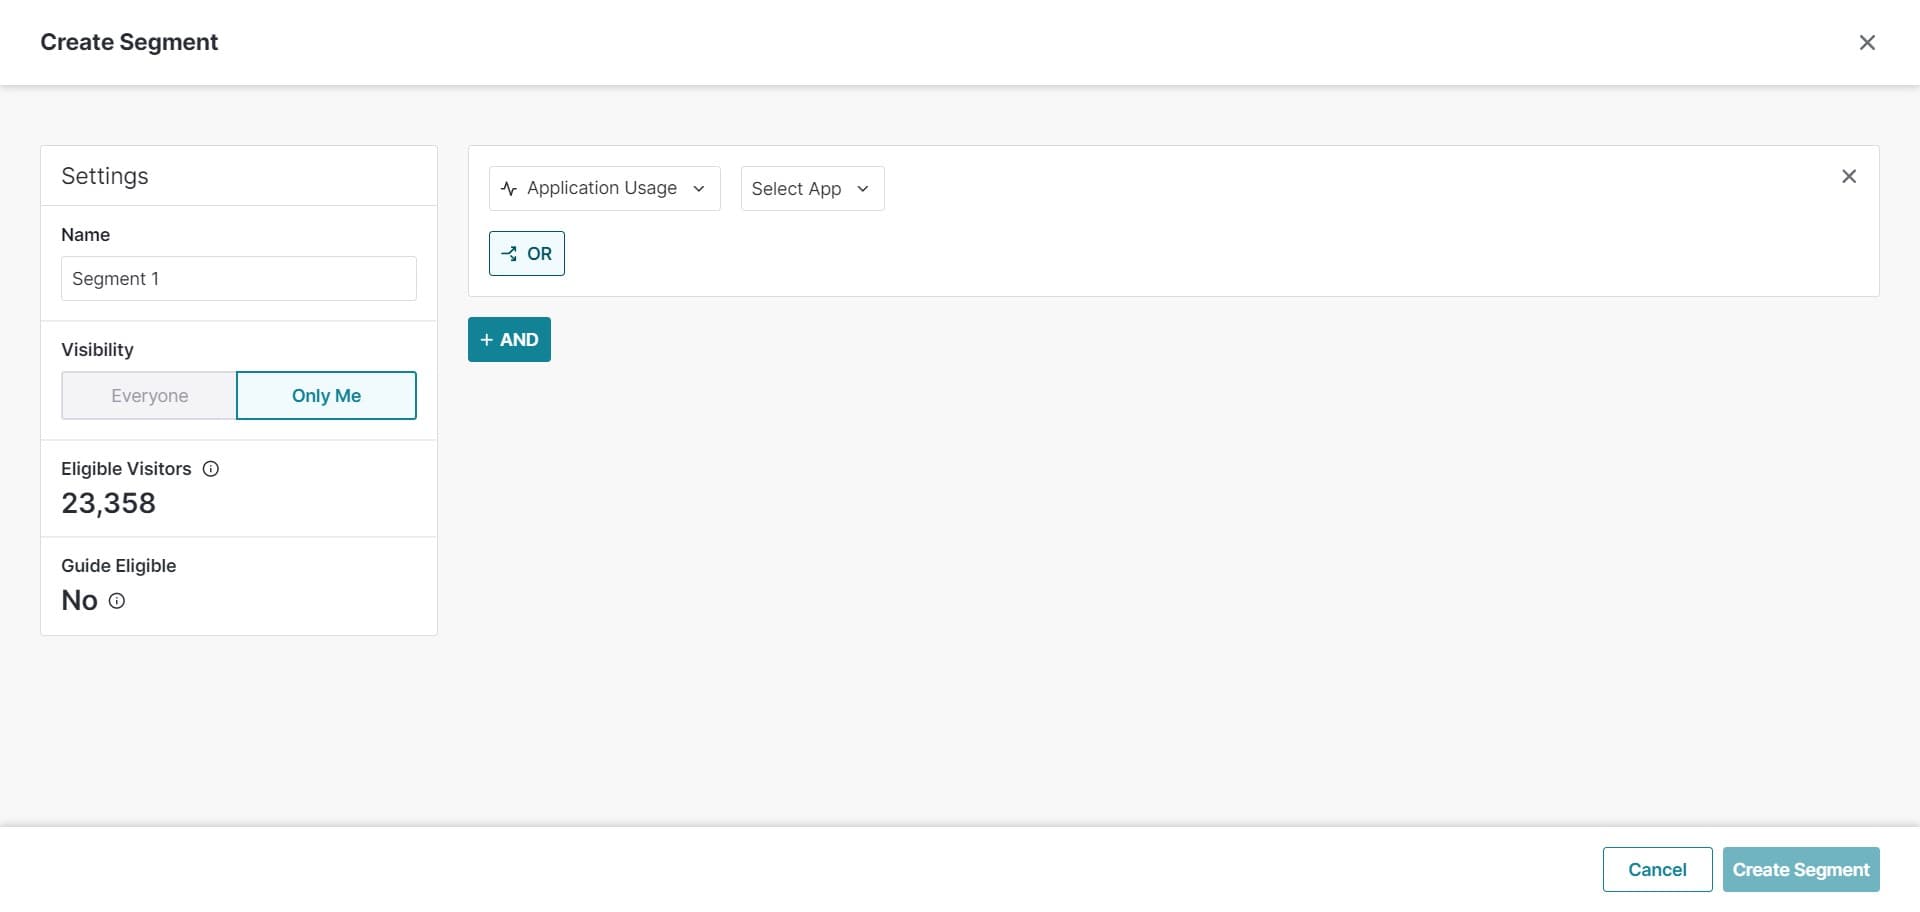The height and width of the screenshot is (912, 1920).
Task: Expand the chevron arrow beside Application Usage
Action: pyautogui.click(x=699, y=189)
